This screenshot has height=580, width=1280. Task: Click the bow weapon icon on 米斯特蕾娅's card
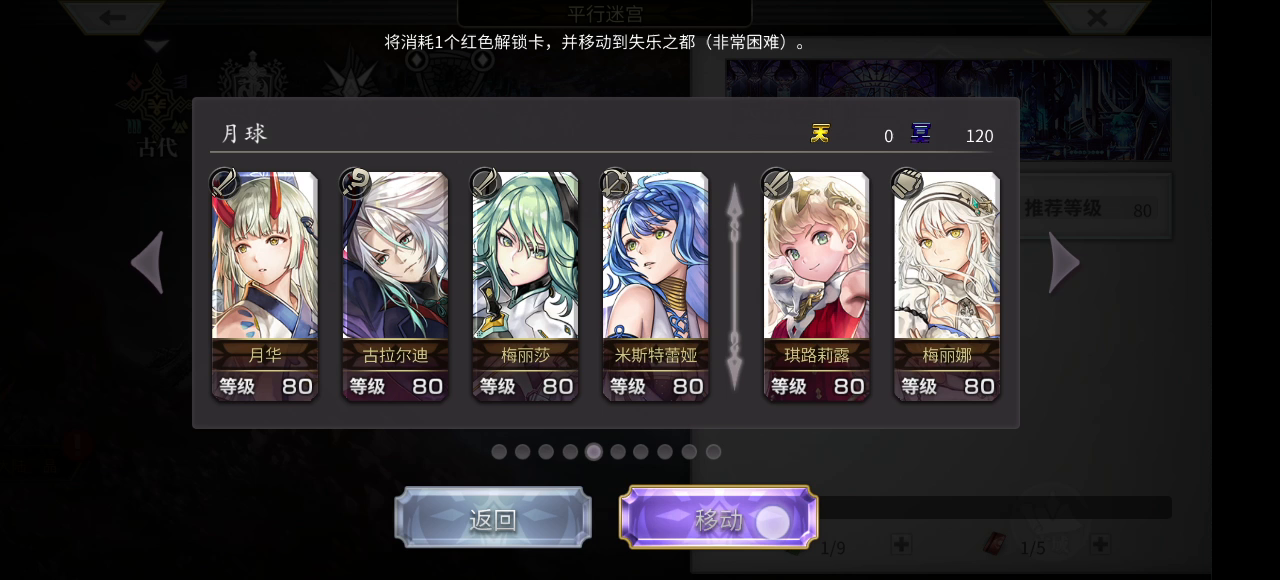614,183
